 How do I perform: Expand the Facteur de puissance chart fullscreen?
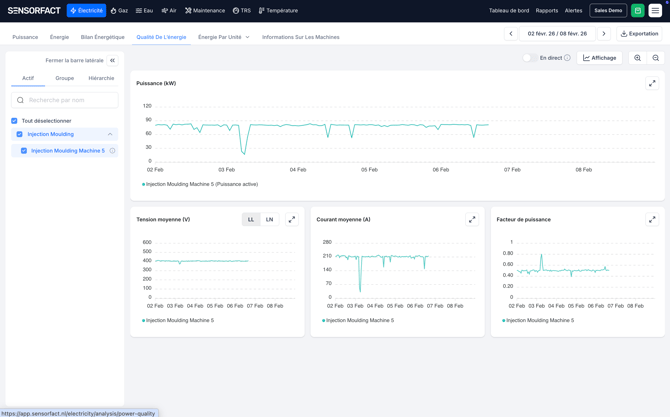tap(652, 220)
